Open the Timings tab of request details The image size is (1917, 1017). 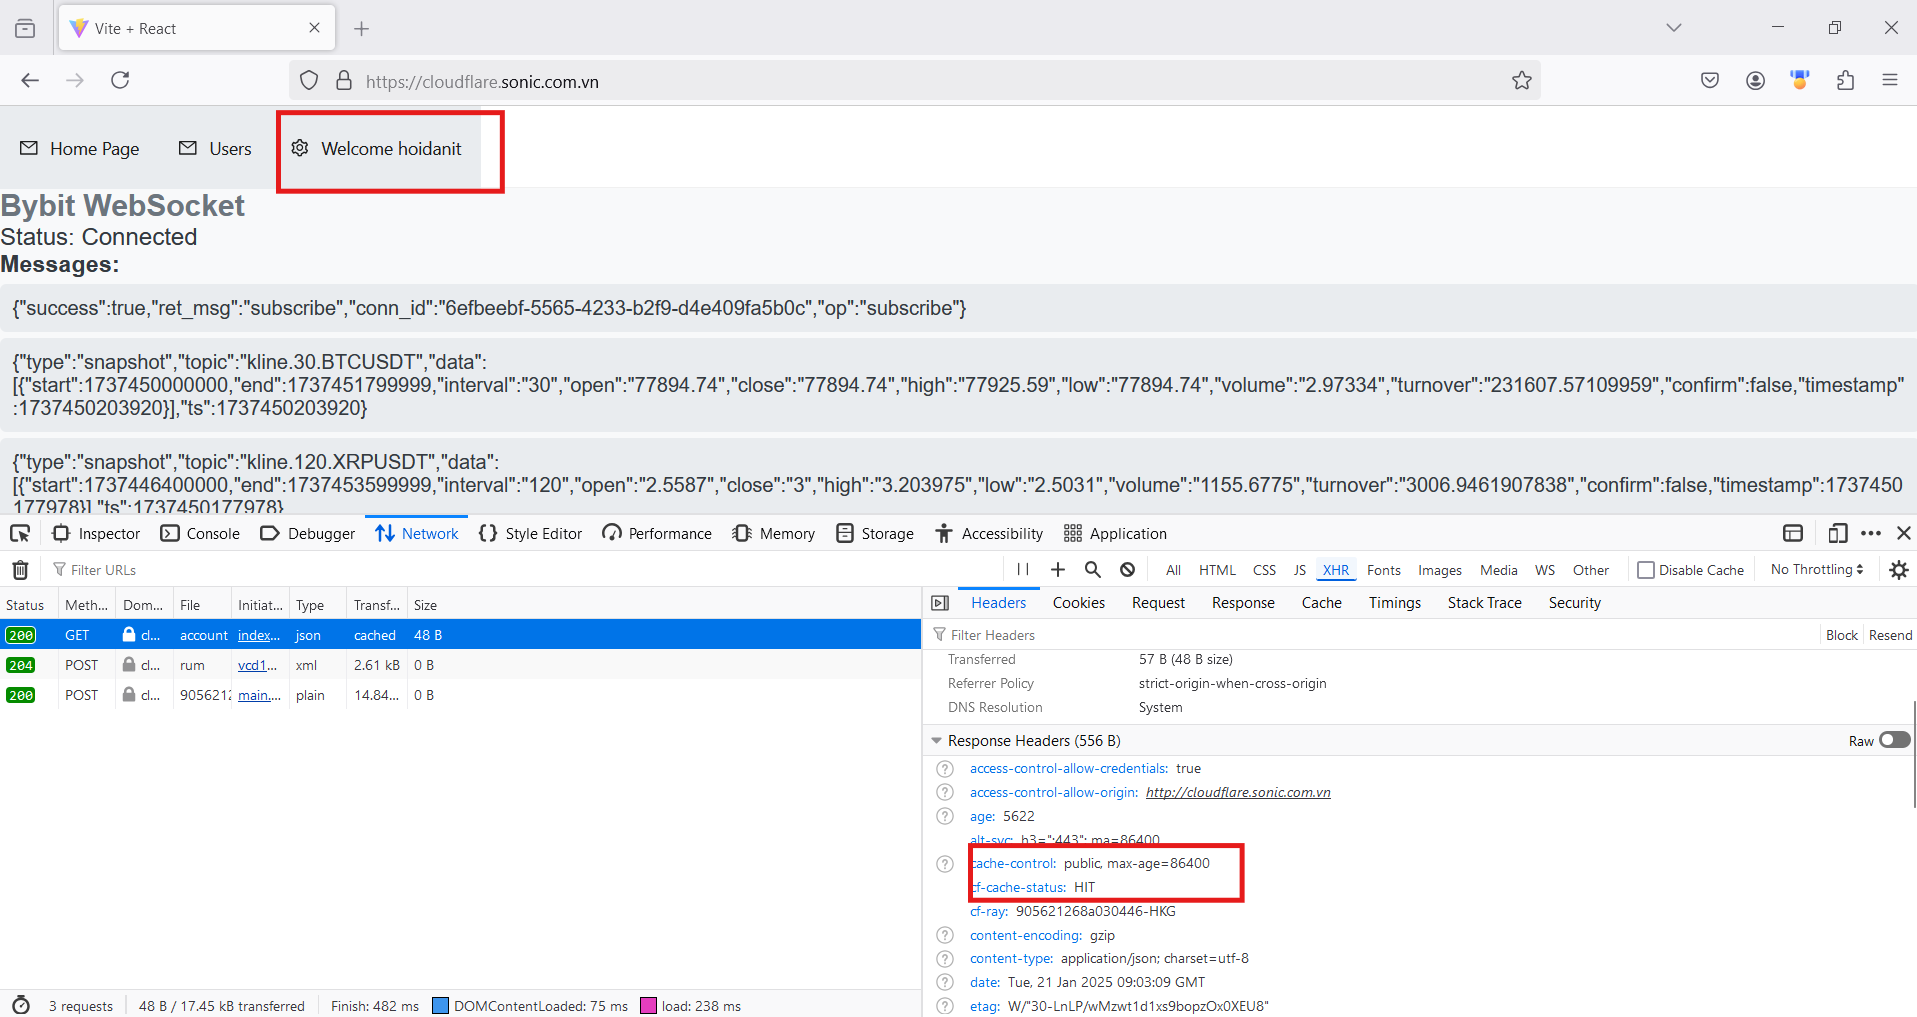pos(1394,603)
